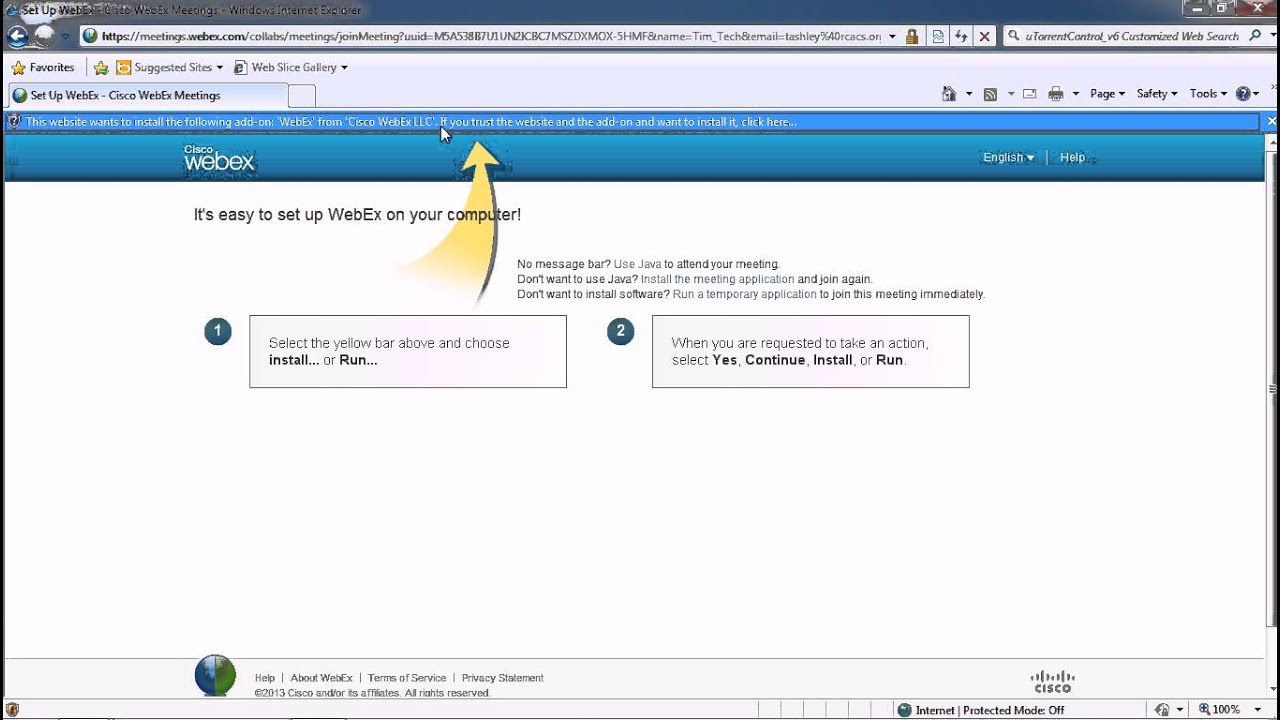Screen dimensions: 1280x720
Task: Click the status bar shield icon
Action: (12, 710)
